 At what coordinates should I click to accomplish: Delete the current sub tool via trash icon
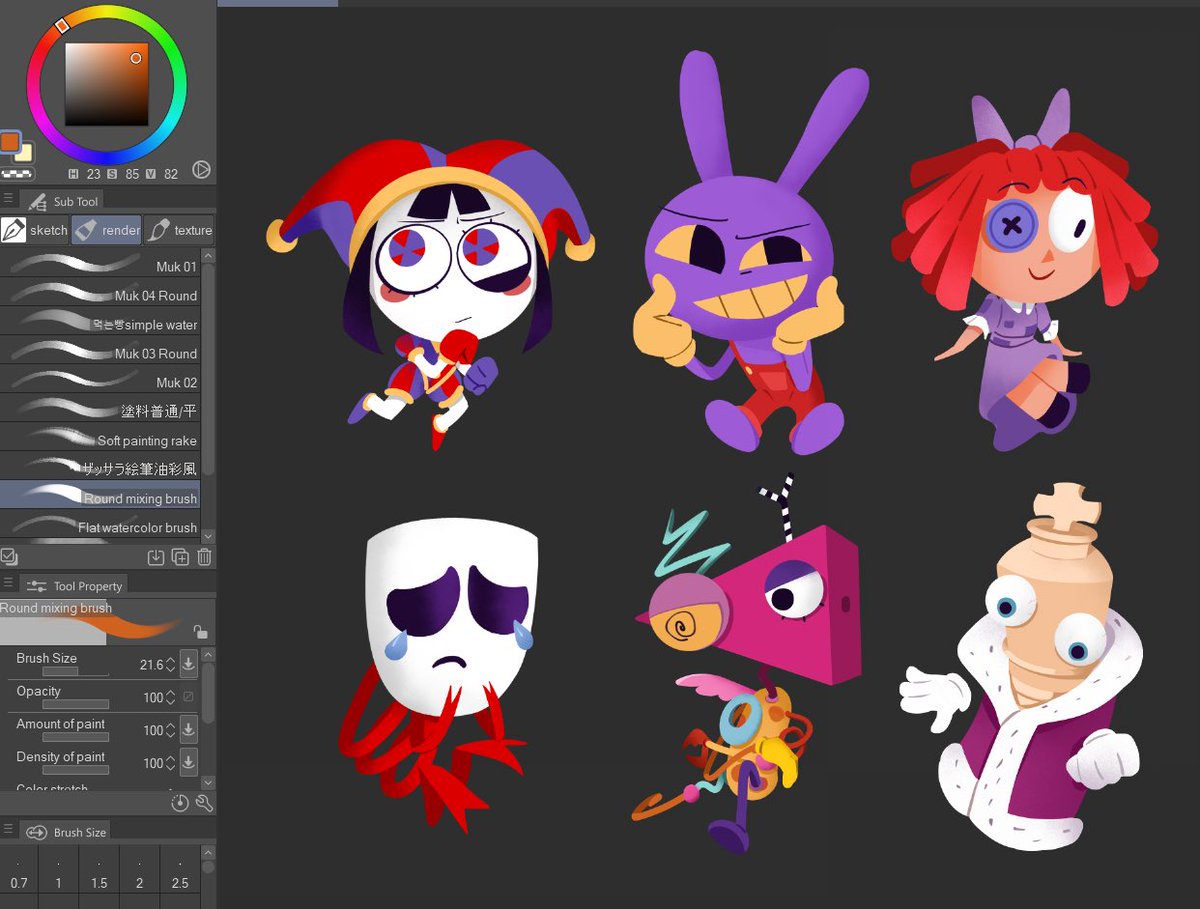pos(204,558)
